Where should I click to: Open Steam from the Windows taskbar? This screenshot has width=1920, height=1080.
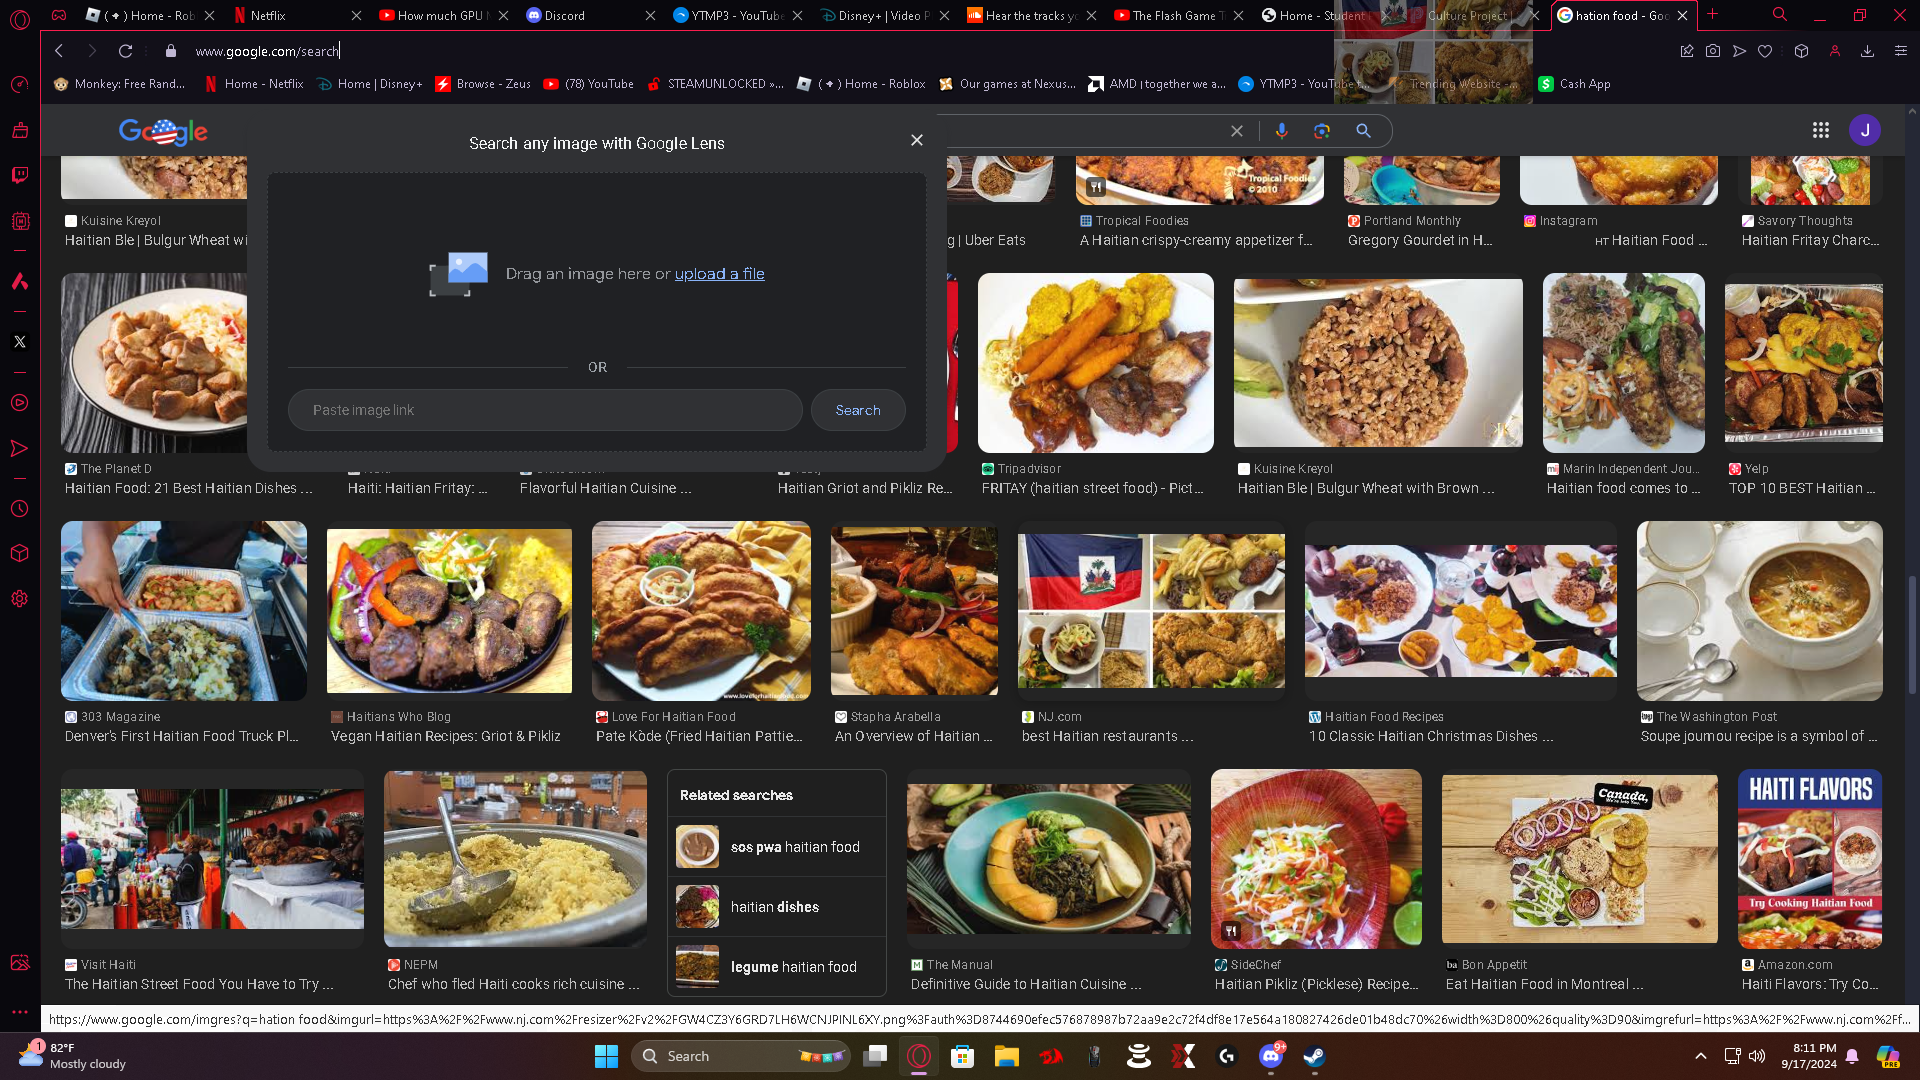coord(1314,1056)
